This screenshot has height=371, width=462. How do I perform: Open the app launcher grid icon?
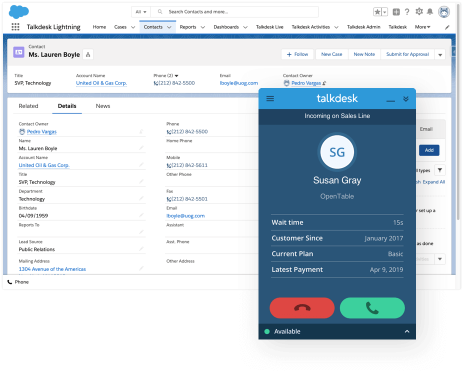[x=15, y=27]
